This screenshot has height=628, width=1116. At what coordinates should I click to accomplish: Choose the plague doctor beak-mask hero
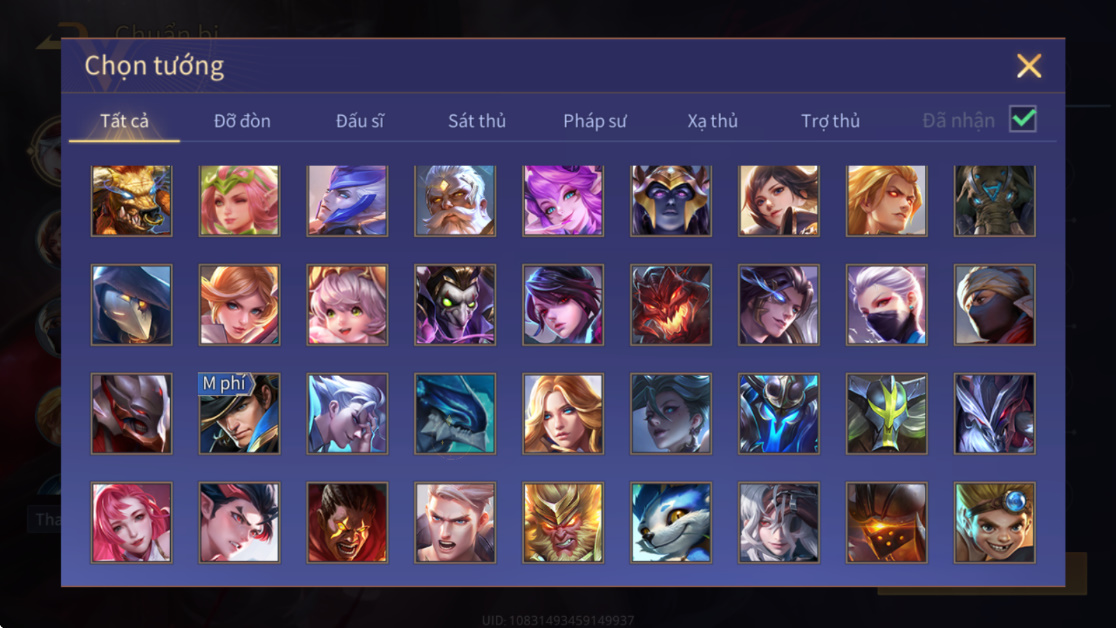tap(132, 305)
